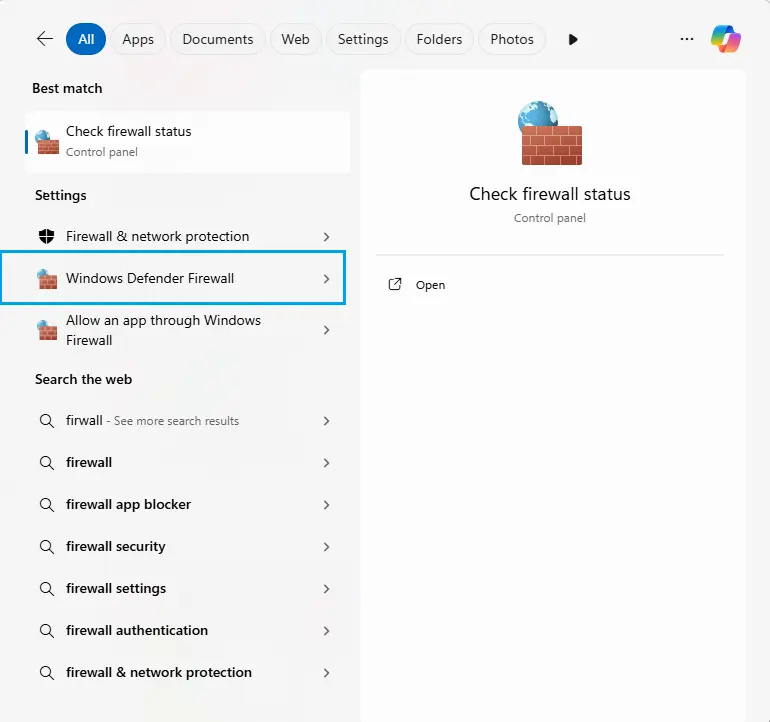Expand chevron for Allow an app through Windows Firewall

click(326, 330)
